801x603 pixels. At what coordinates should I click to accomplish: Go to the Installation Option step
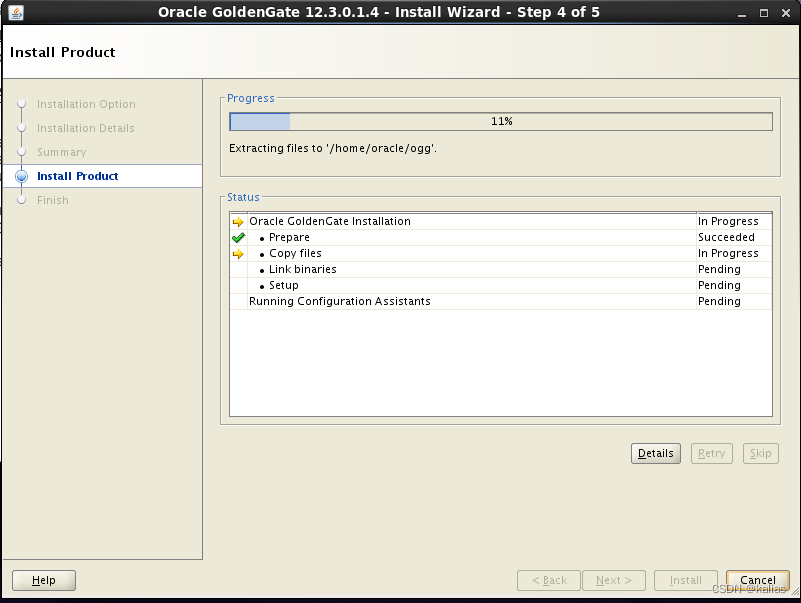pyautogui.click(x=86, y=104)
